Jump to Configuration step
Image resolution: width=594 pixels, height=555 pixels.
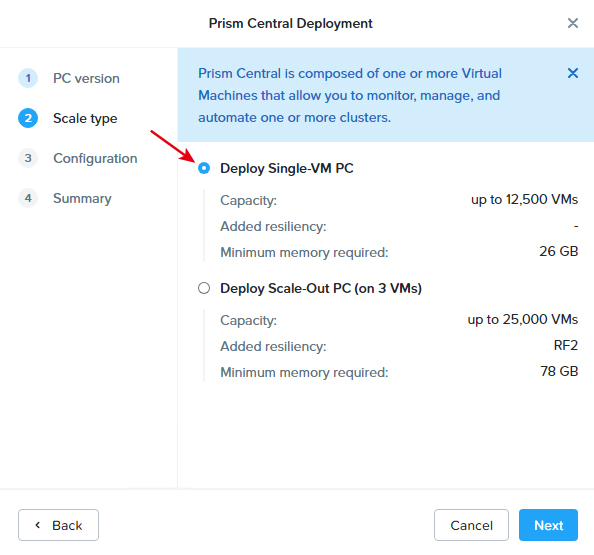click(95, 158)
